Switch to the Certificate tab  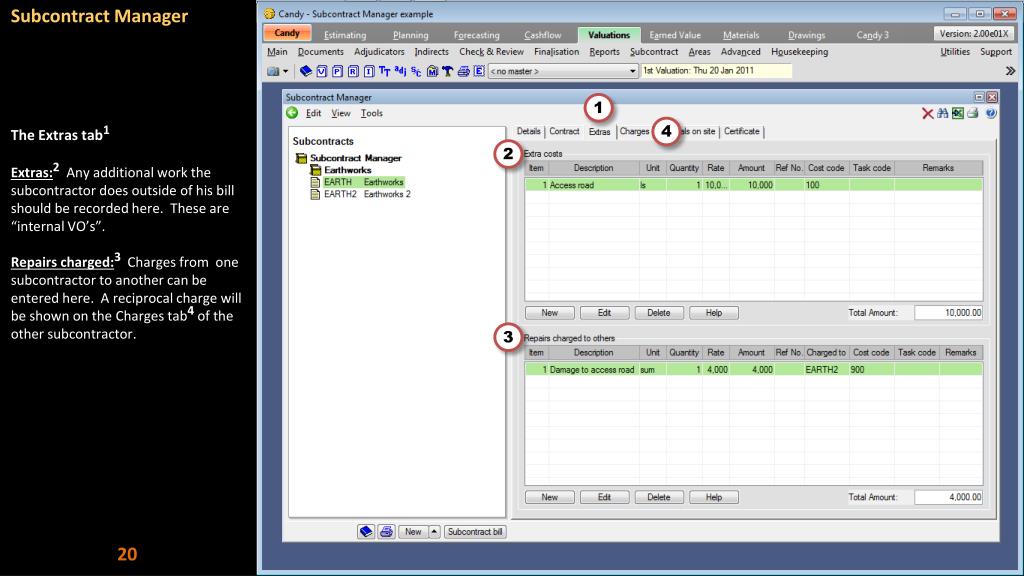[742, 131]
